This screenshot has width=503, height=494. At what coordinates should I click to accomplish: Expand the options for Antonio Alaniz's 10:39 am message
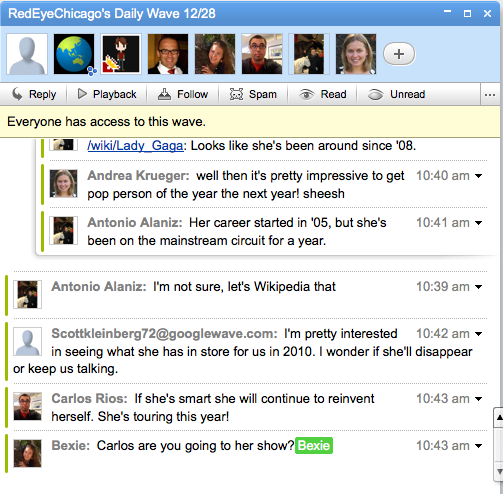pos(479,287)
